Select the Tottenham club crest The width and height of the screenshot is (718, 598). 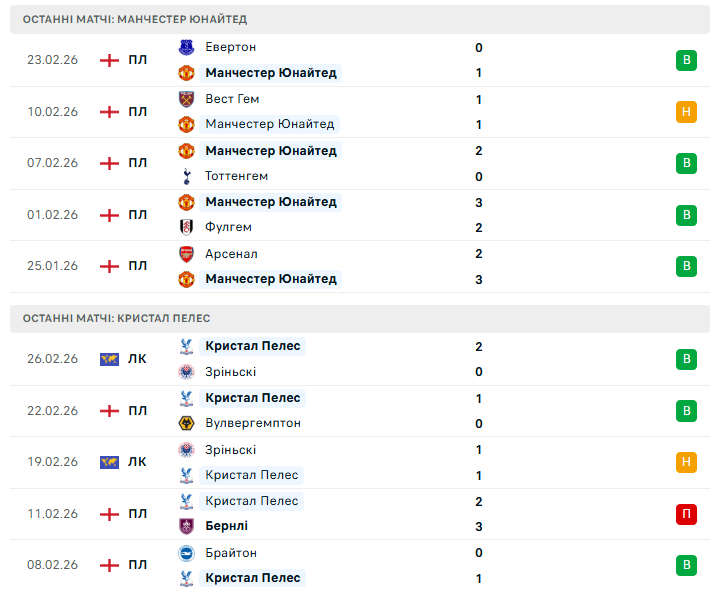click(186, 176)
